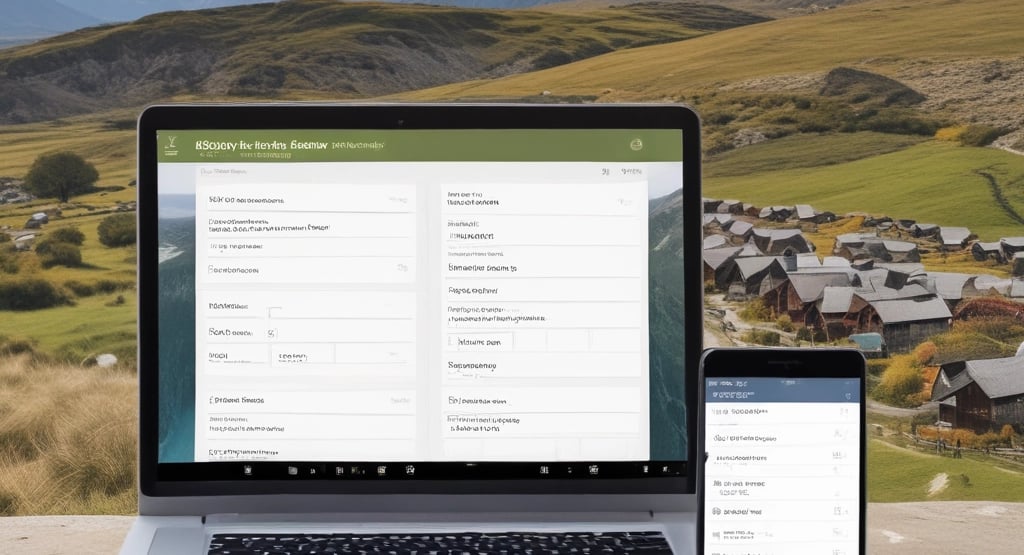Image resolution: width=1024 pixels, height=555 pixels.
Task: Click the outlined input box in the right form column
Action: (480, 341)
